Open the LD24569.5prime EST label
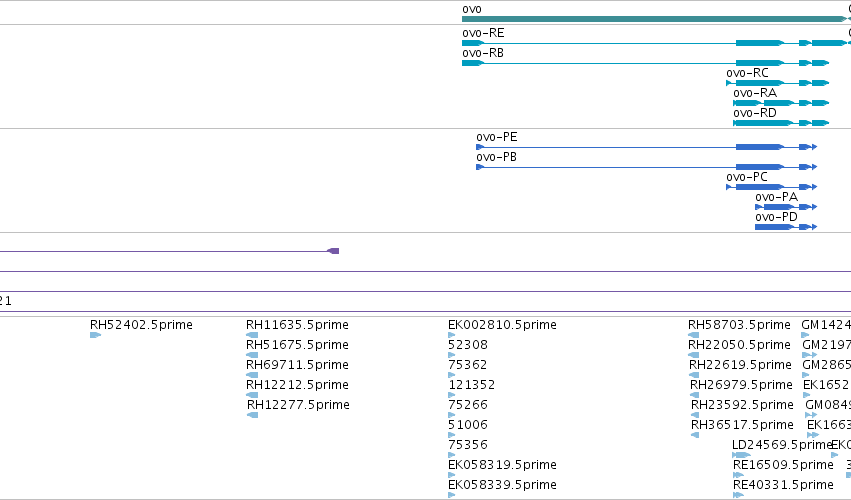 point(782,445)
